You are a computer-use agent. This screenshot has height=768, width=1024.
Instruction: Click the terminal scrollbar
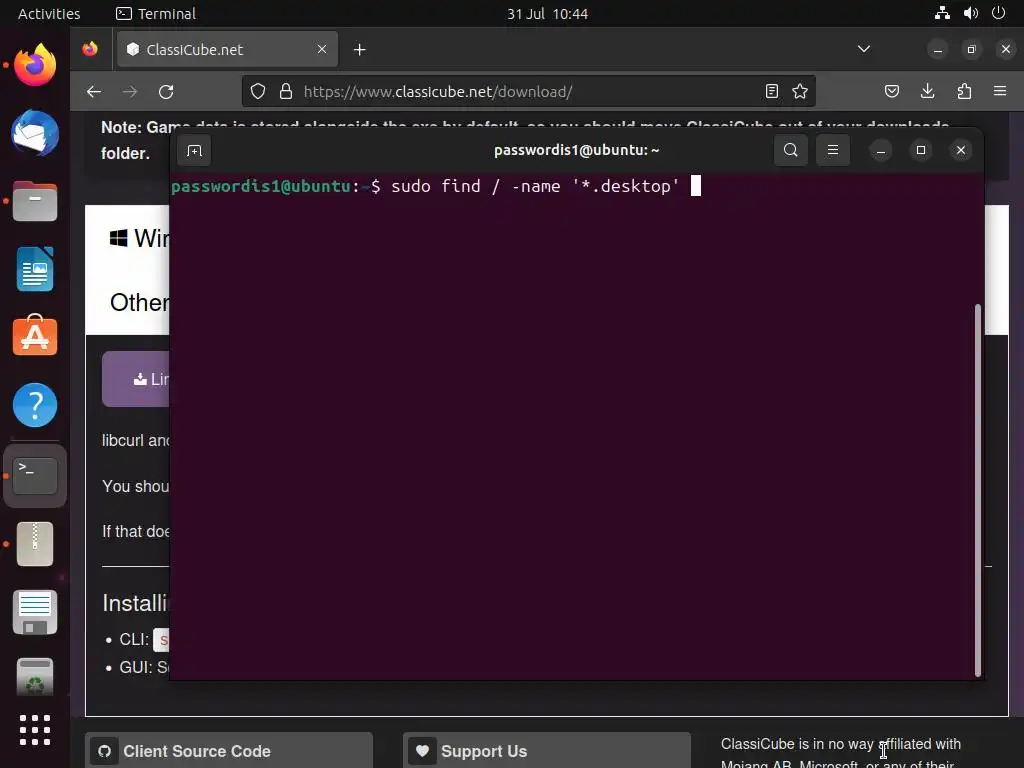click(x=978, y=490)
